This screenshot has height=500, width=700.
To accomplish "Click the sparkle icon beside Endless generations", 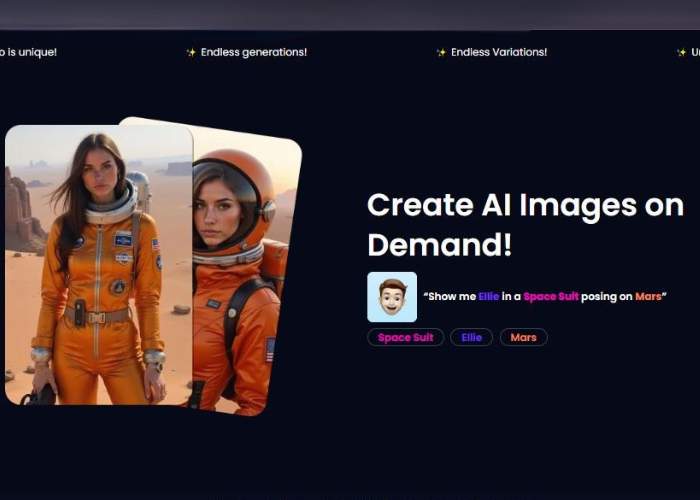I will pyautogui.click(x=191, y=53).
